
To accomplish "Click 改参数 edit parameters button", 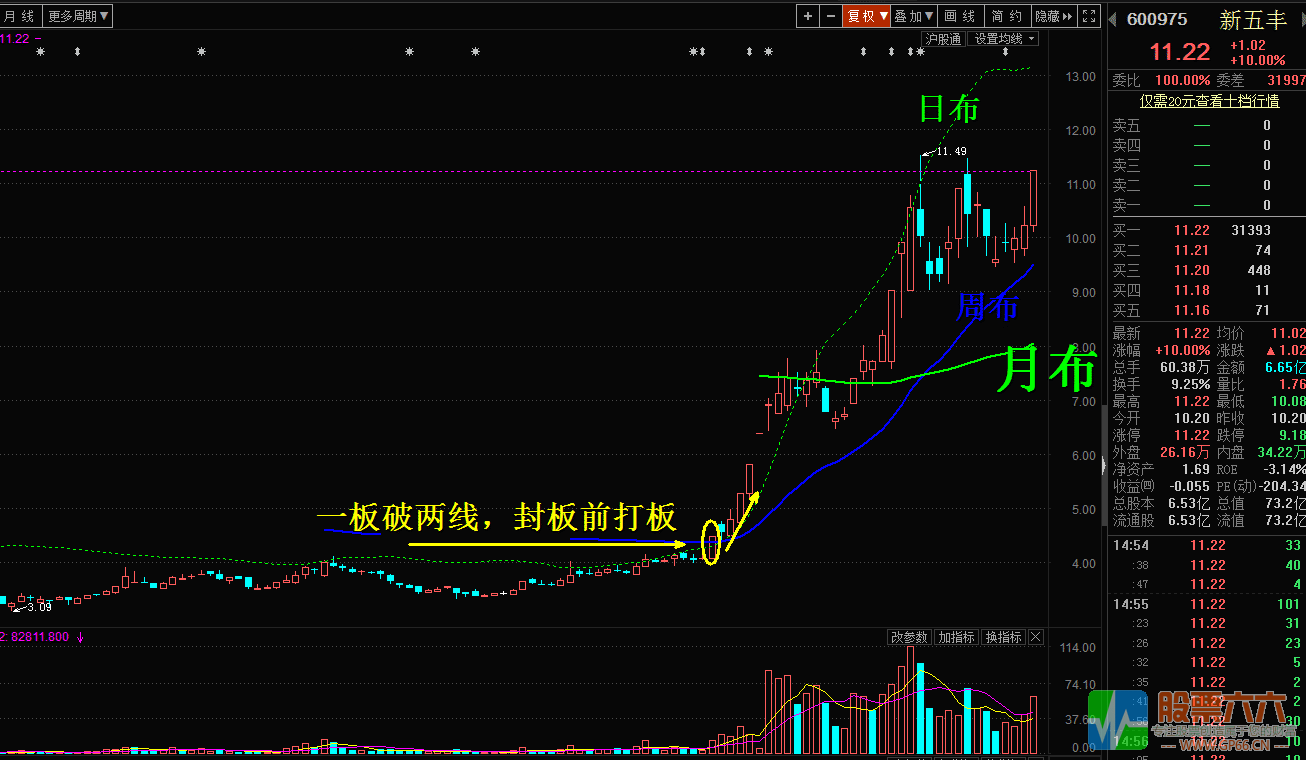I will [910, 637].
